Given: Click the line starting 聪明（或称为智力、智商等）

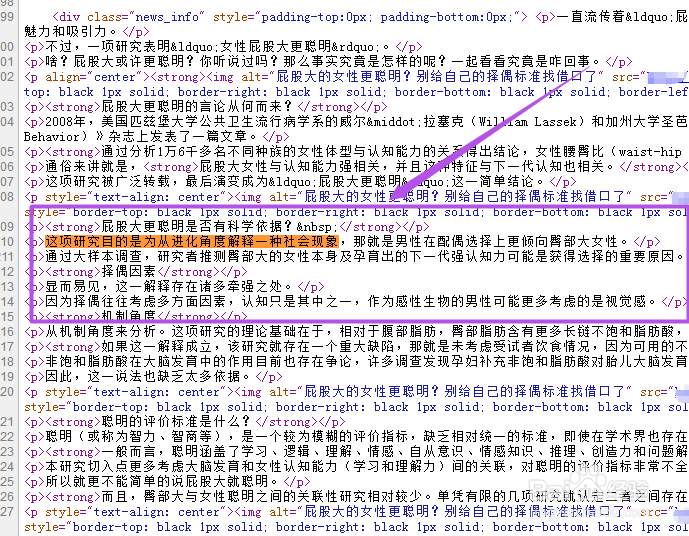Looking at the screenshot, I should tap(356, 437).
